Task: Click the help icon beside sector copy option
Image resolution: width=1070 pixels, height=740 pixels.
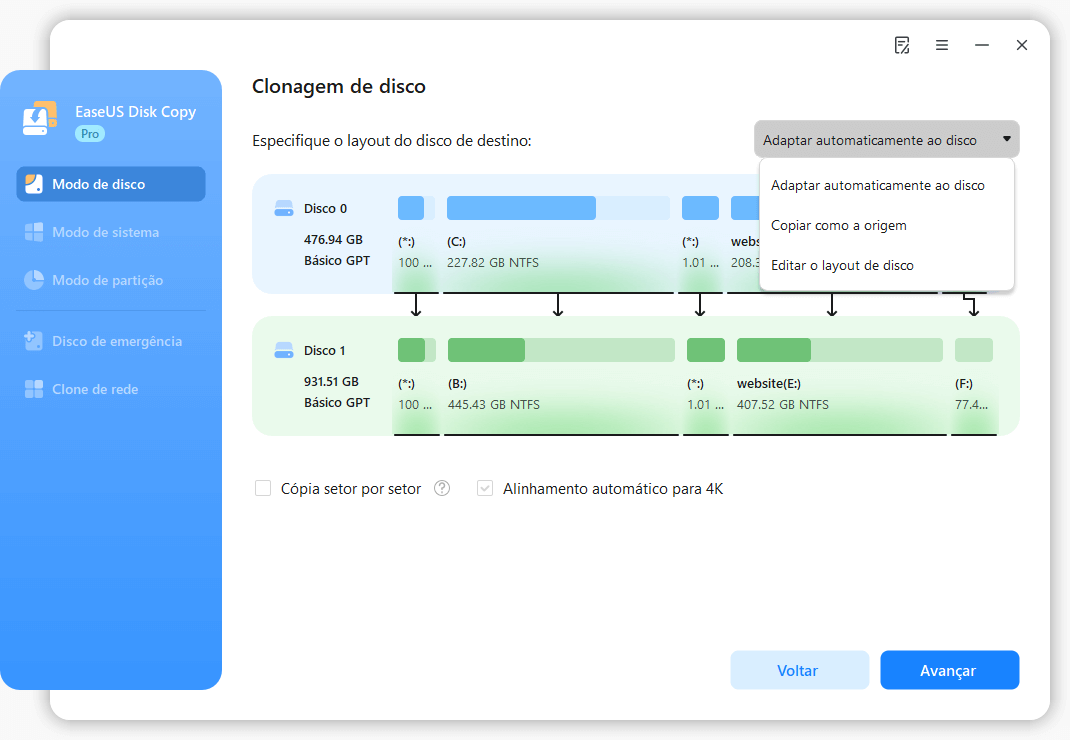Action: (x=442, y=489)
